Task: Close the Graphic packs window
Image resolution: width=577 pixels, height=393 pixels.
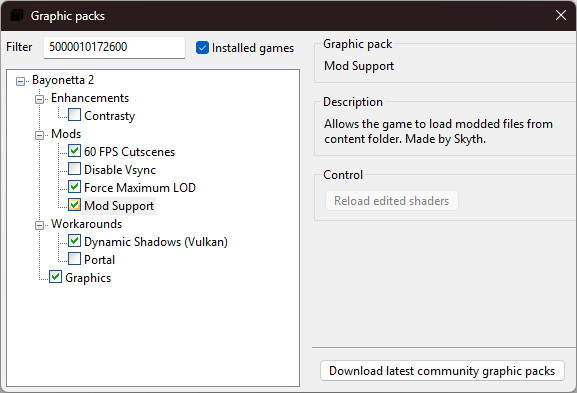Action: click(x=560, y=15)
